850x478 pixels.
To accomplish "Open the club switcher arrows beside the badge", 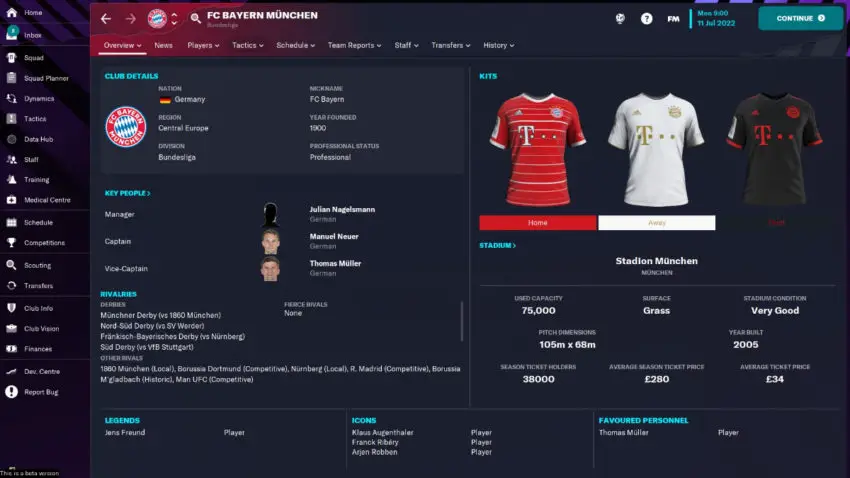I will [174, 19].
